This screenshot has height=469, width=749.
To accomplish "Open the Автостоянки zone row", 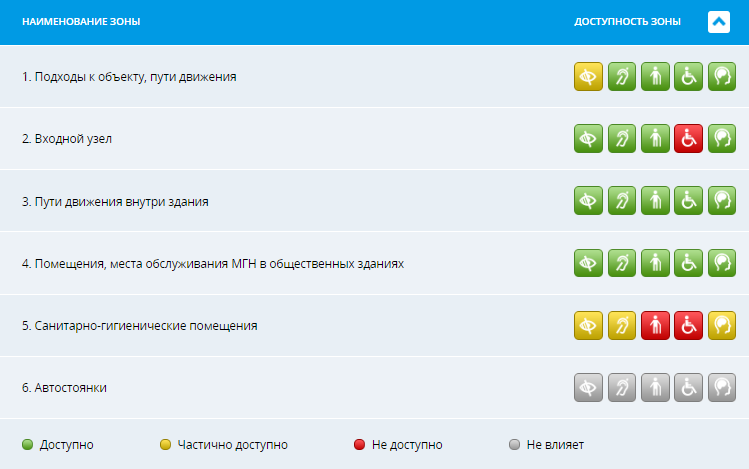I will pyautogui.click(x=374, y=387).
